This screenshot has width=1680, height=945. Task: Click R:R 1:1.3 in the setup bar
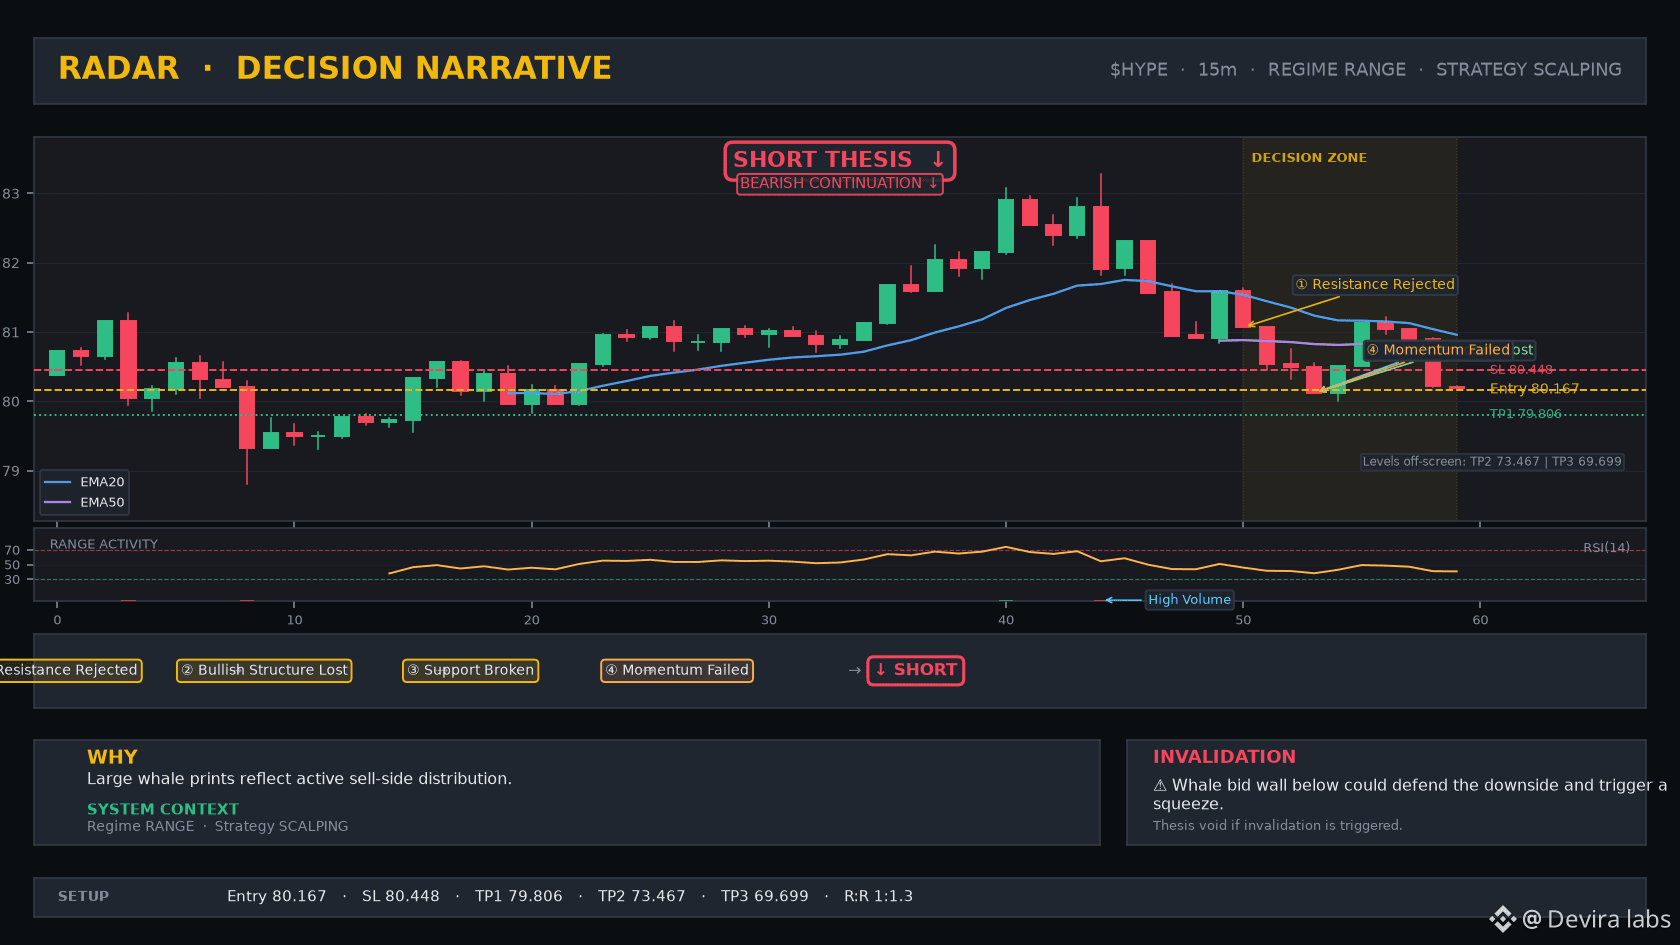coord(878,897)
